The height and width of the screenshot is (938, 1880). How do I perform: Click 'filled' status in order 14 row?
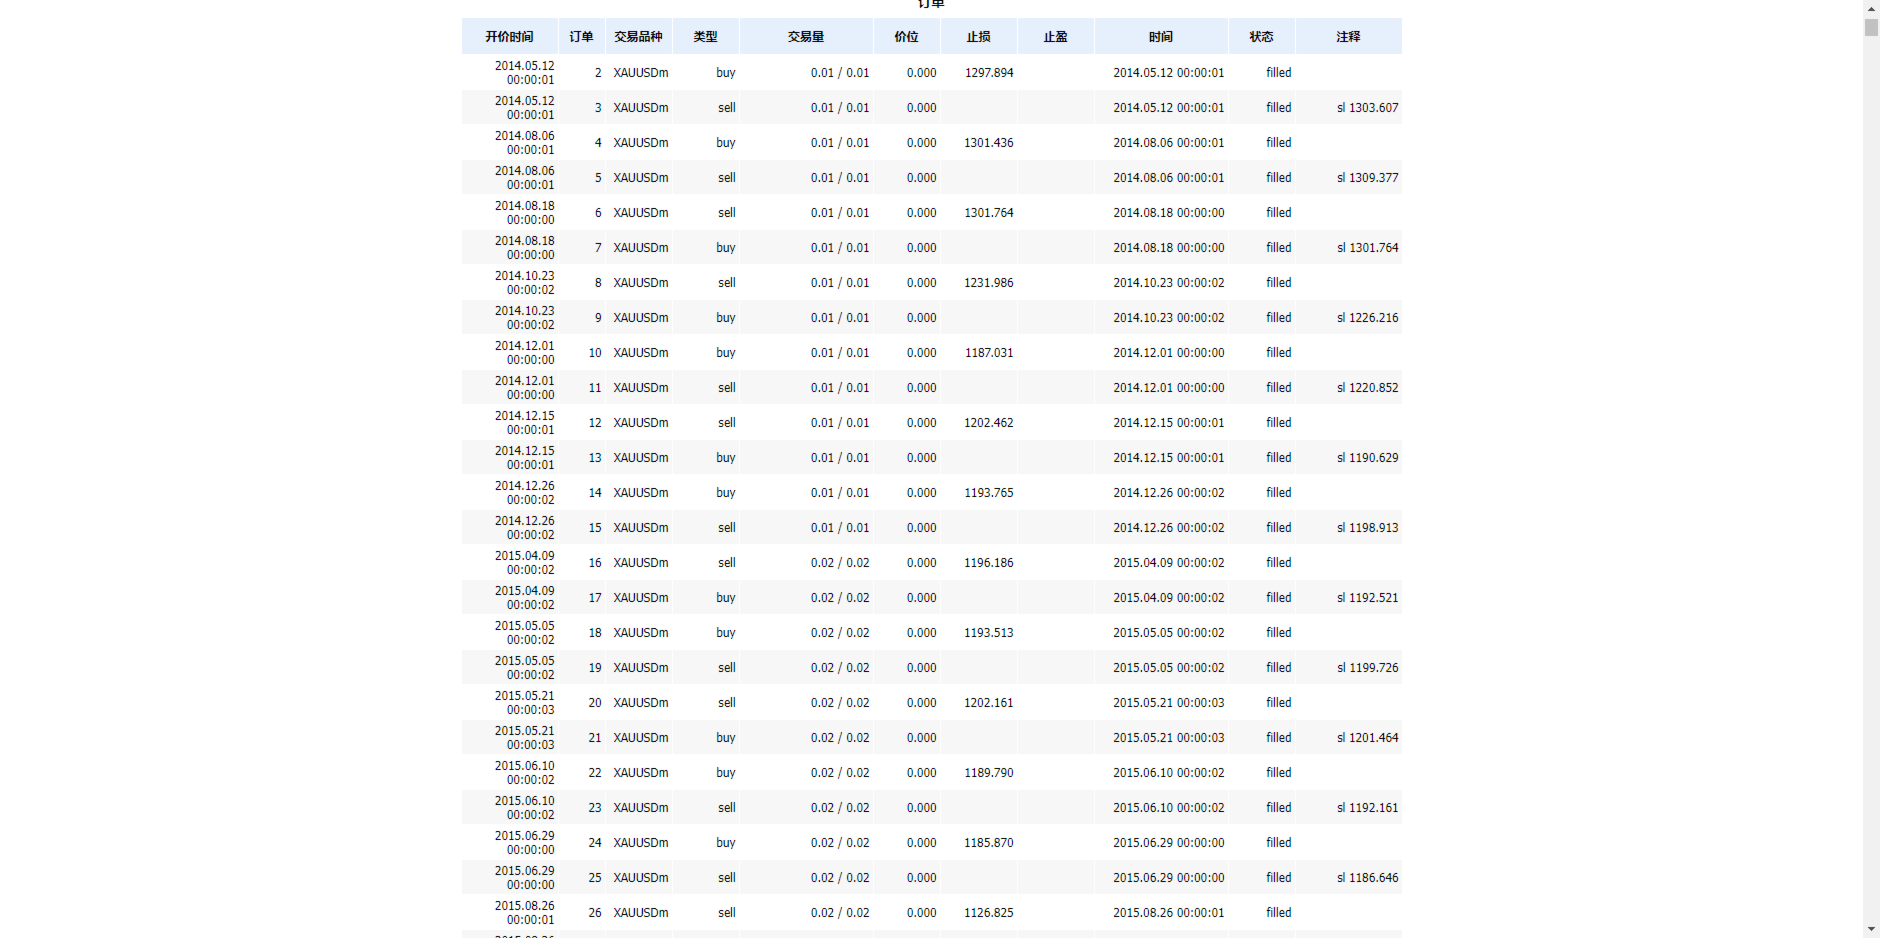click(1279, 493)
